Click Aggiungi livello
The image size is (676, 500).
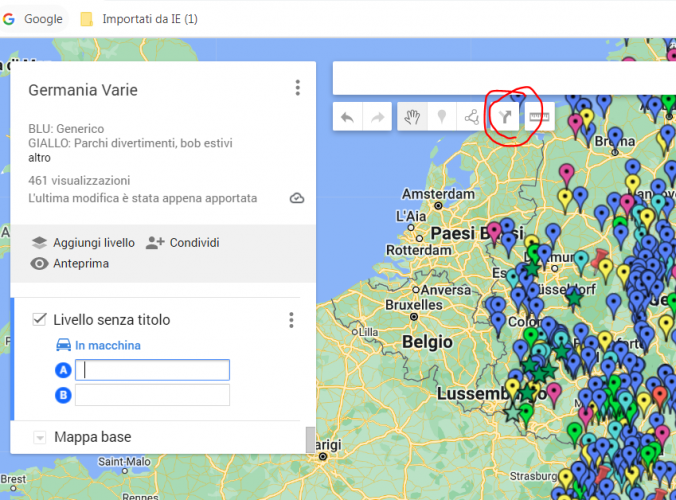[82, 242]
